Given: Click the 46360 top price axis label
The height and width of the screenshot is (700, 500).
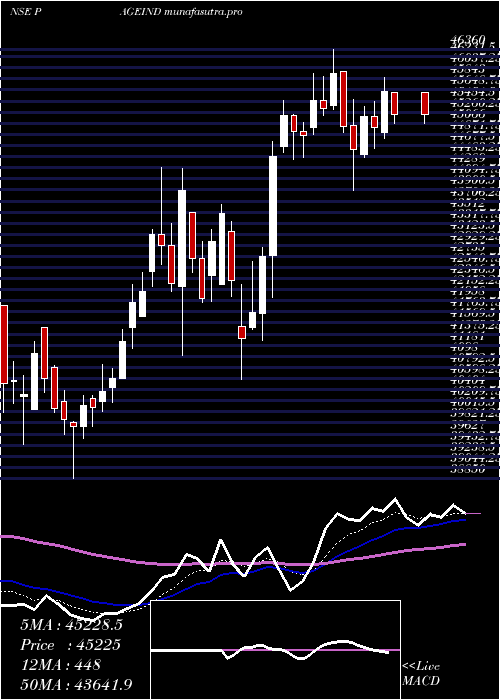Looking at the screenshot, I should pyautogui.click(x=469, y=41).
